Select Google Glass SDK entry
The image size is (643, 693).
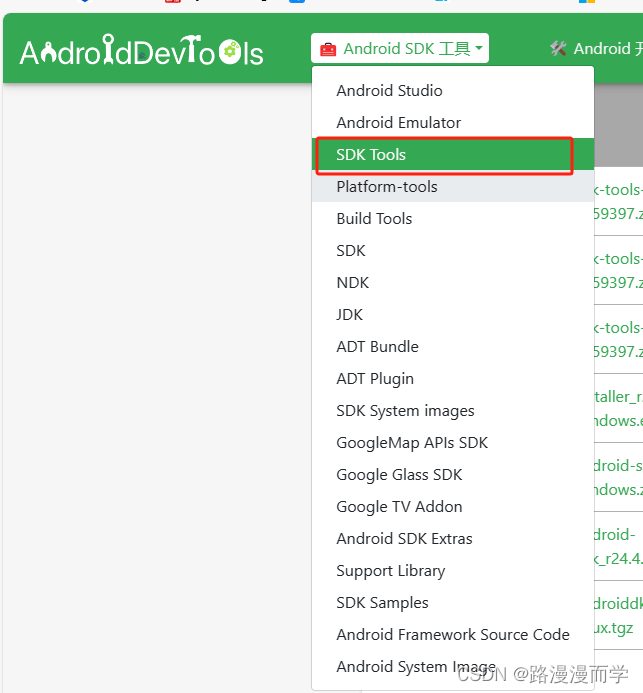point(453,475)
